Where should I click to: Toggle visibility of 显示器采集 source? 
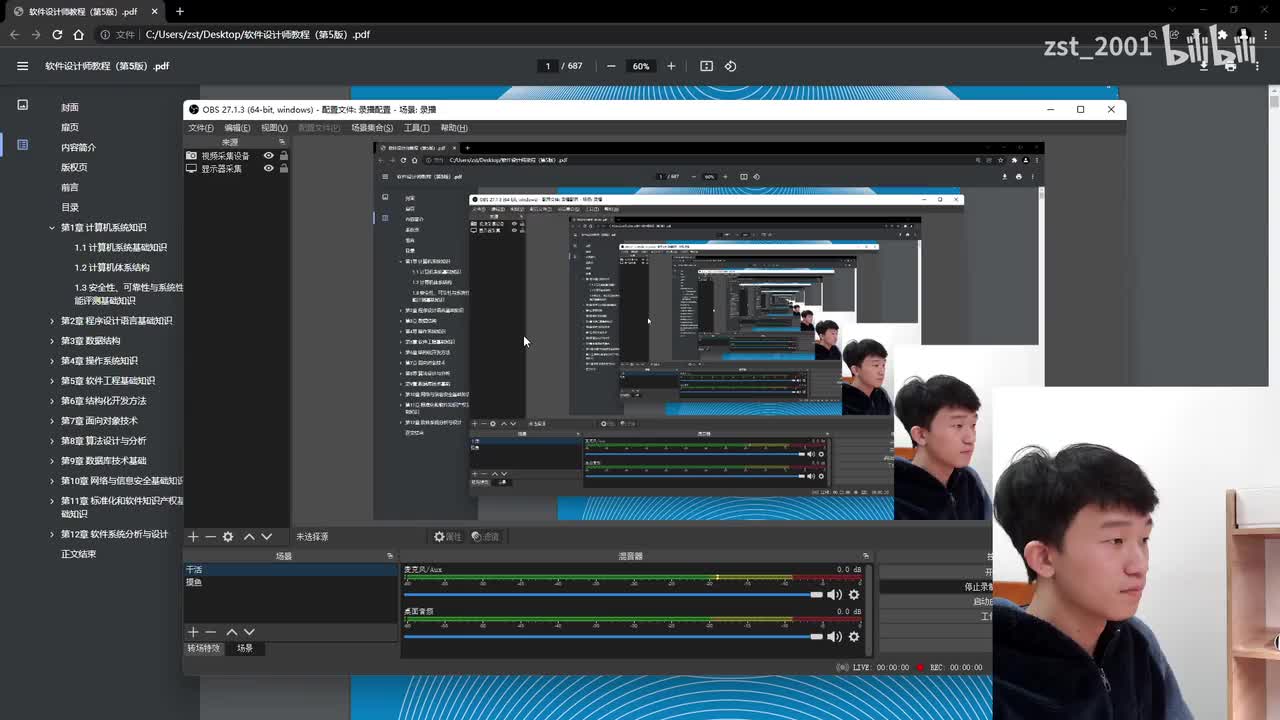click(x=268, y=169)
